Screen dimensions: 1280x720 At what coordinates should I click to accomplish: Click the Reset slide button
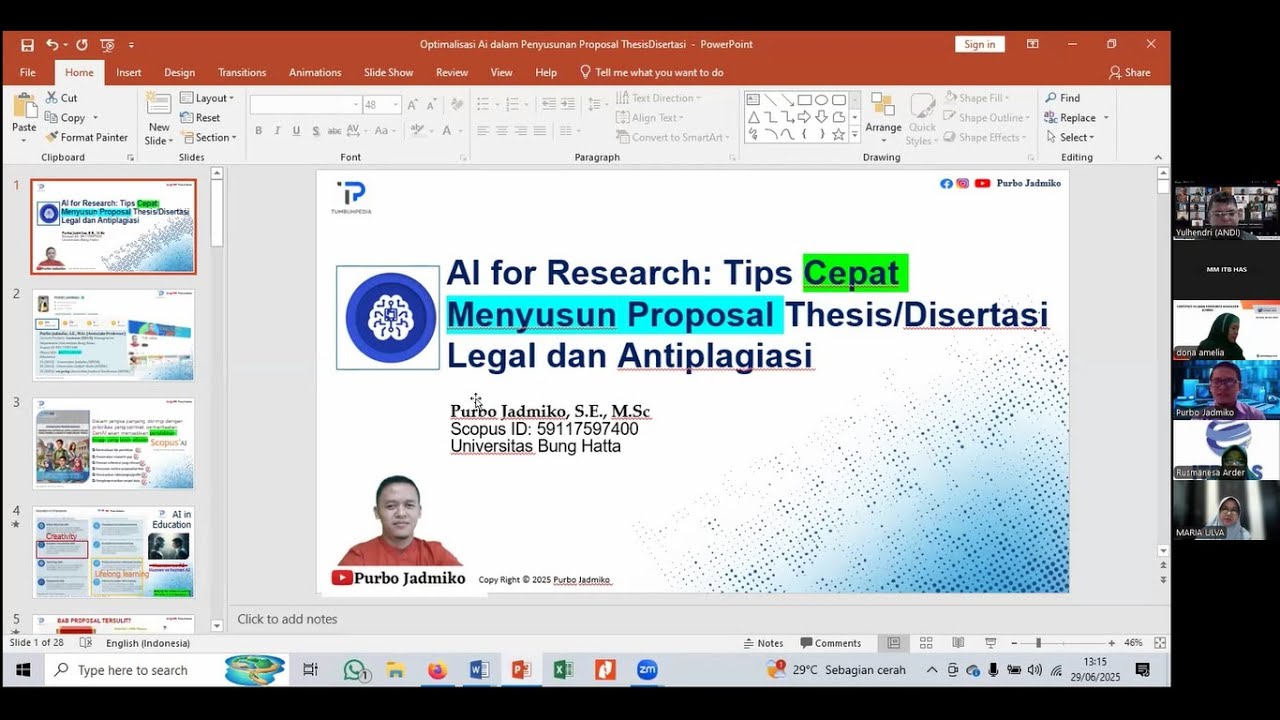coord(200,118)
